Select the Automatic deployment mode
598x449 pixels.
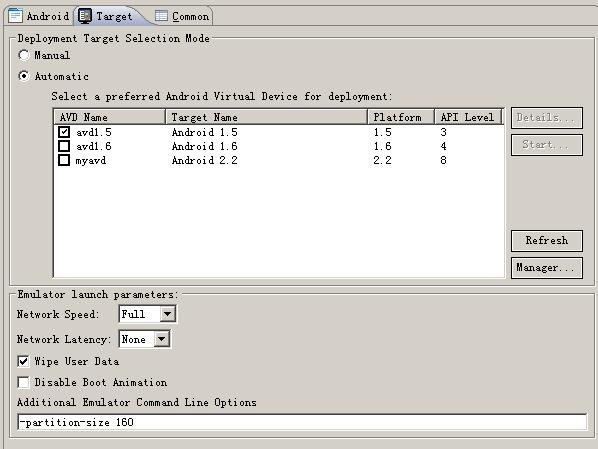coord(24,76)
